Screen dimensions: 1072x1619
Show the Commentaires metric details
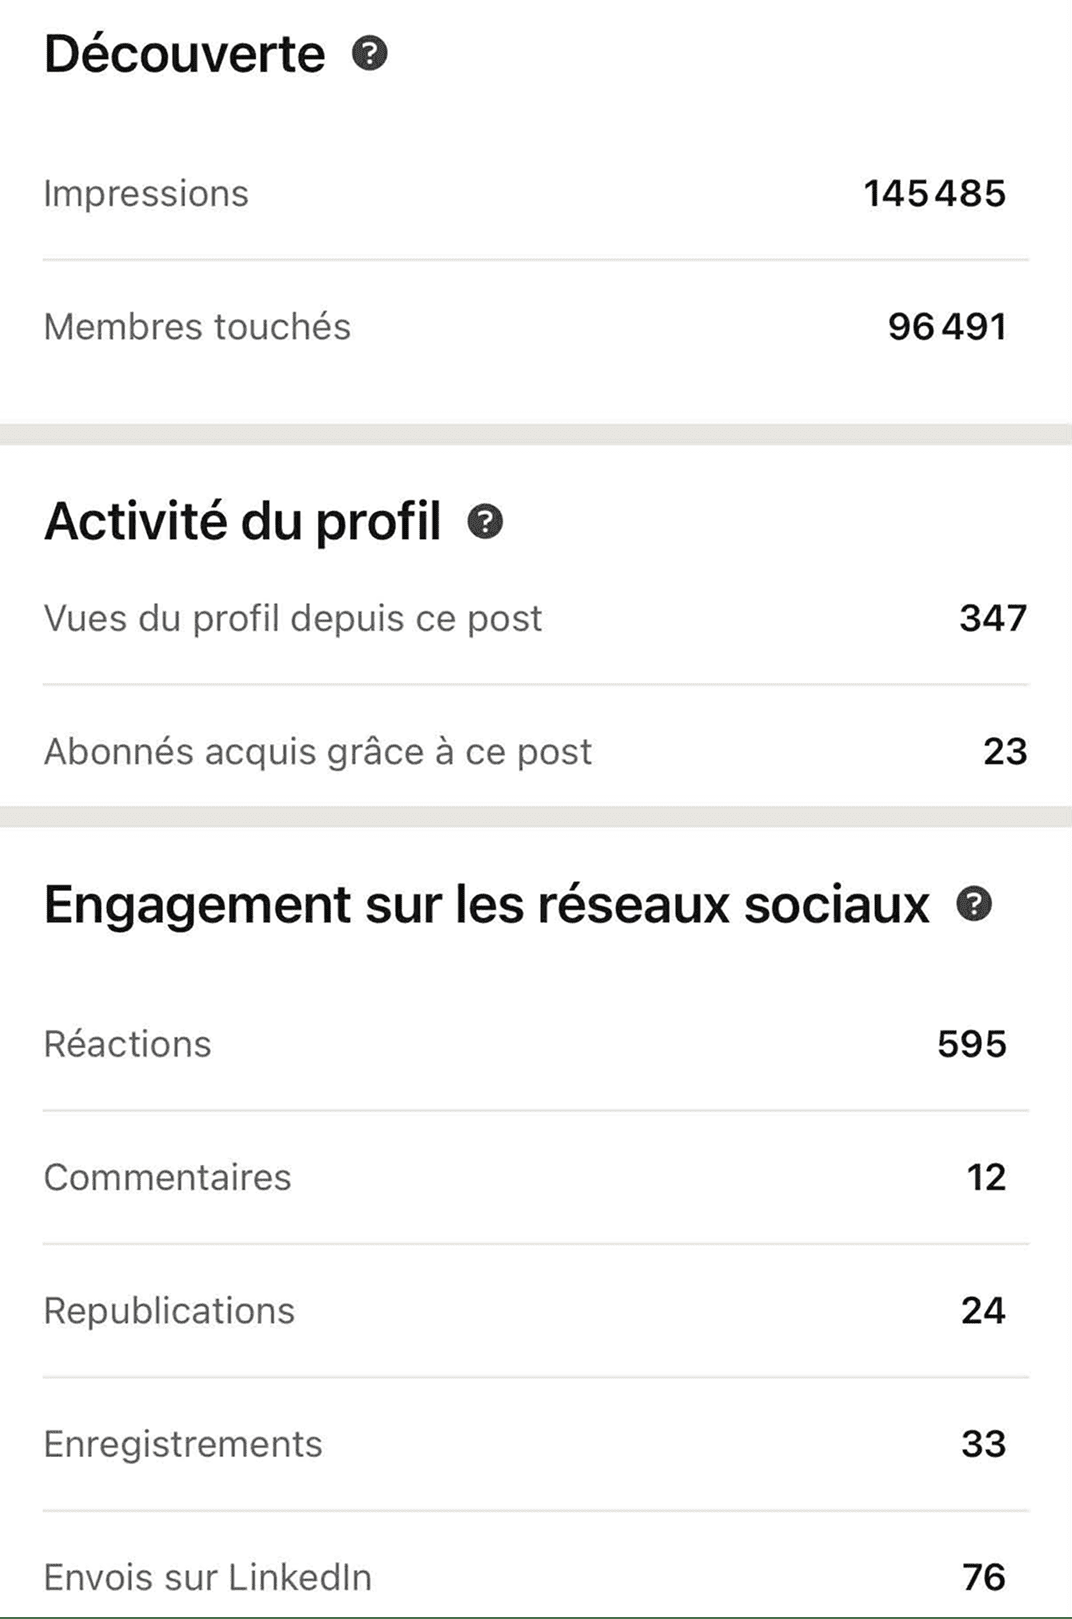pos(536,1177)
